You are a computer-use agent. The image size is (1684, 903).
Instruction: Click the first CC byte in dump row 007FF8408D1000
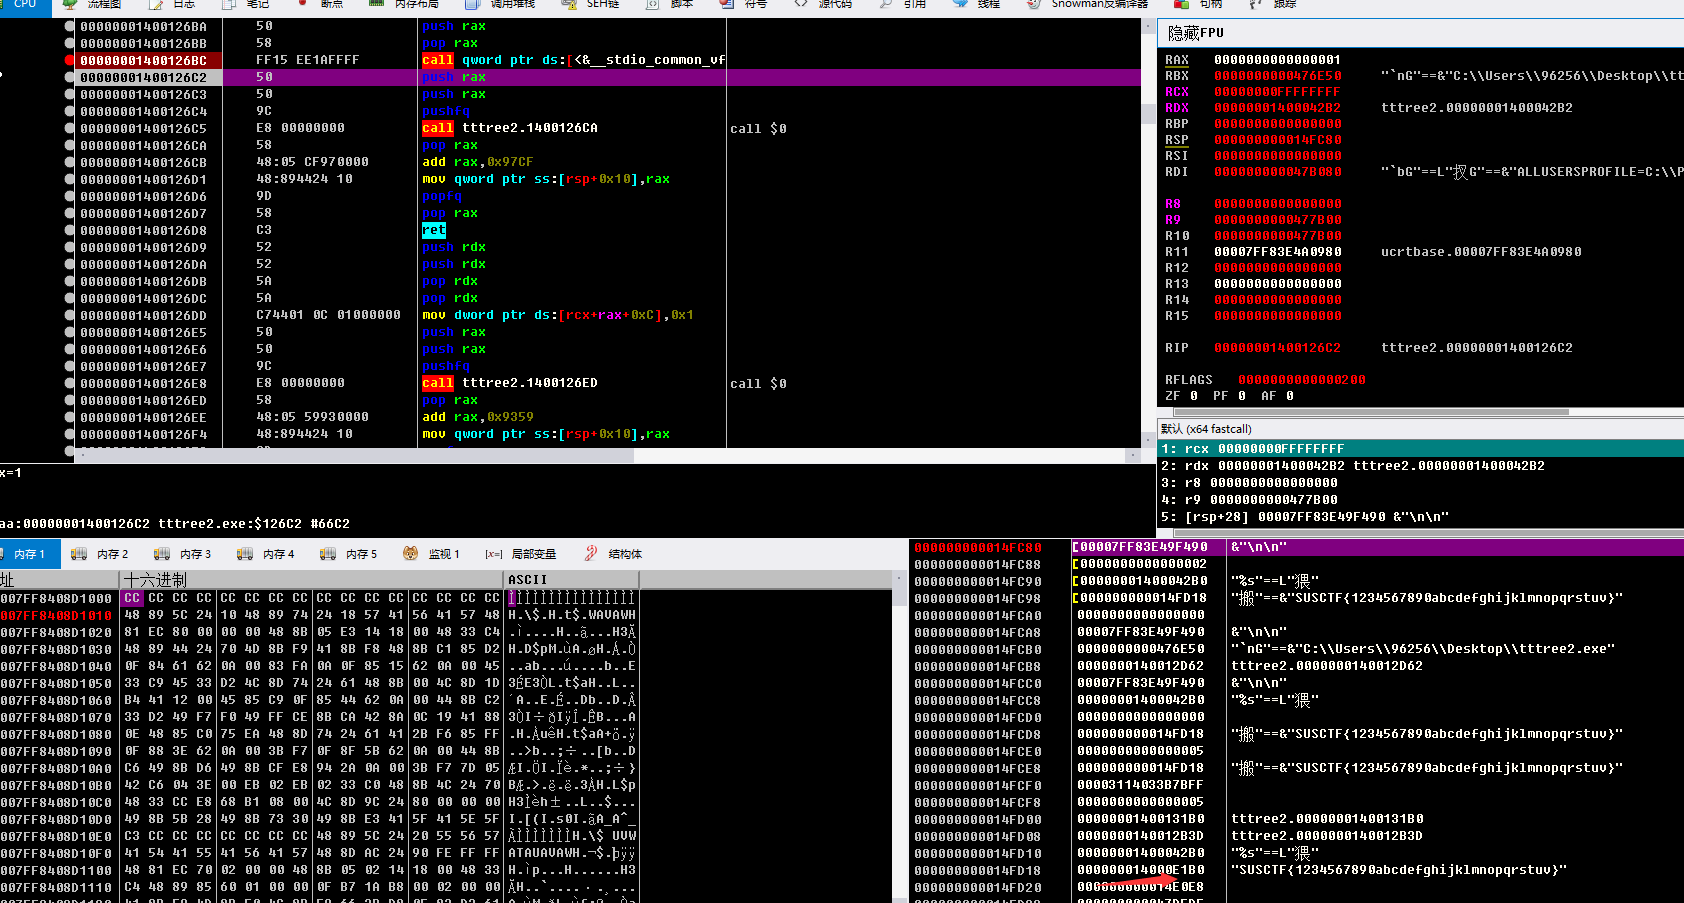tap(132, 598)
